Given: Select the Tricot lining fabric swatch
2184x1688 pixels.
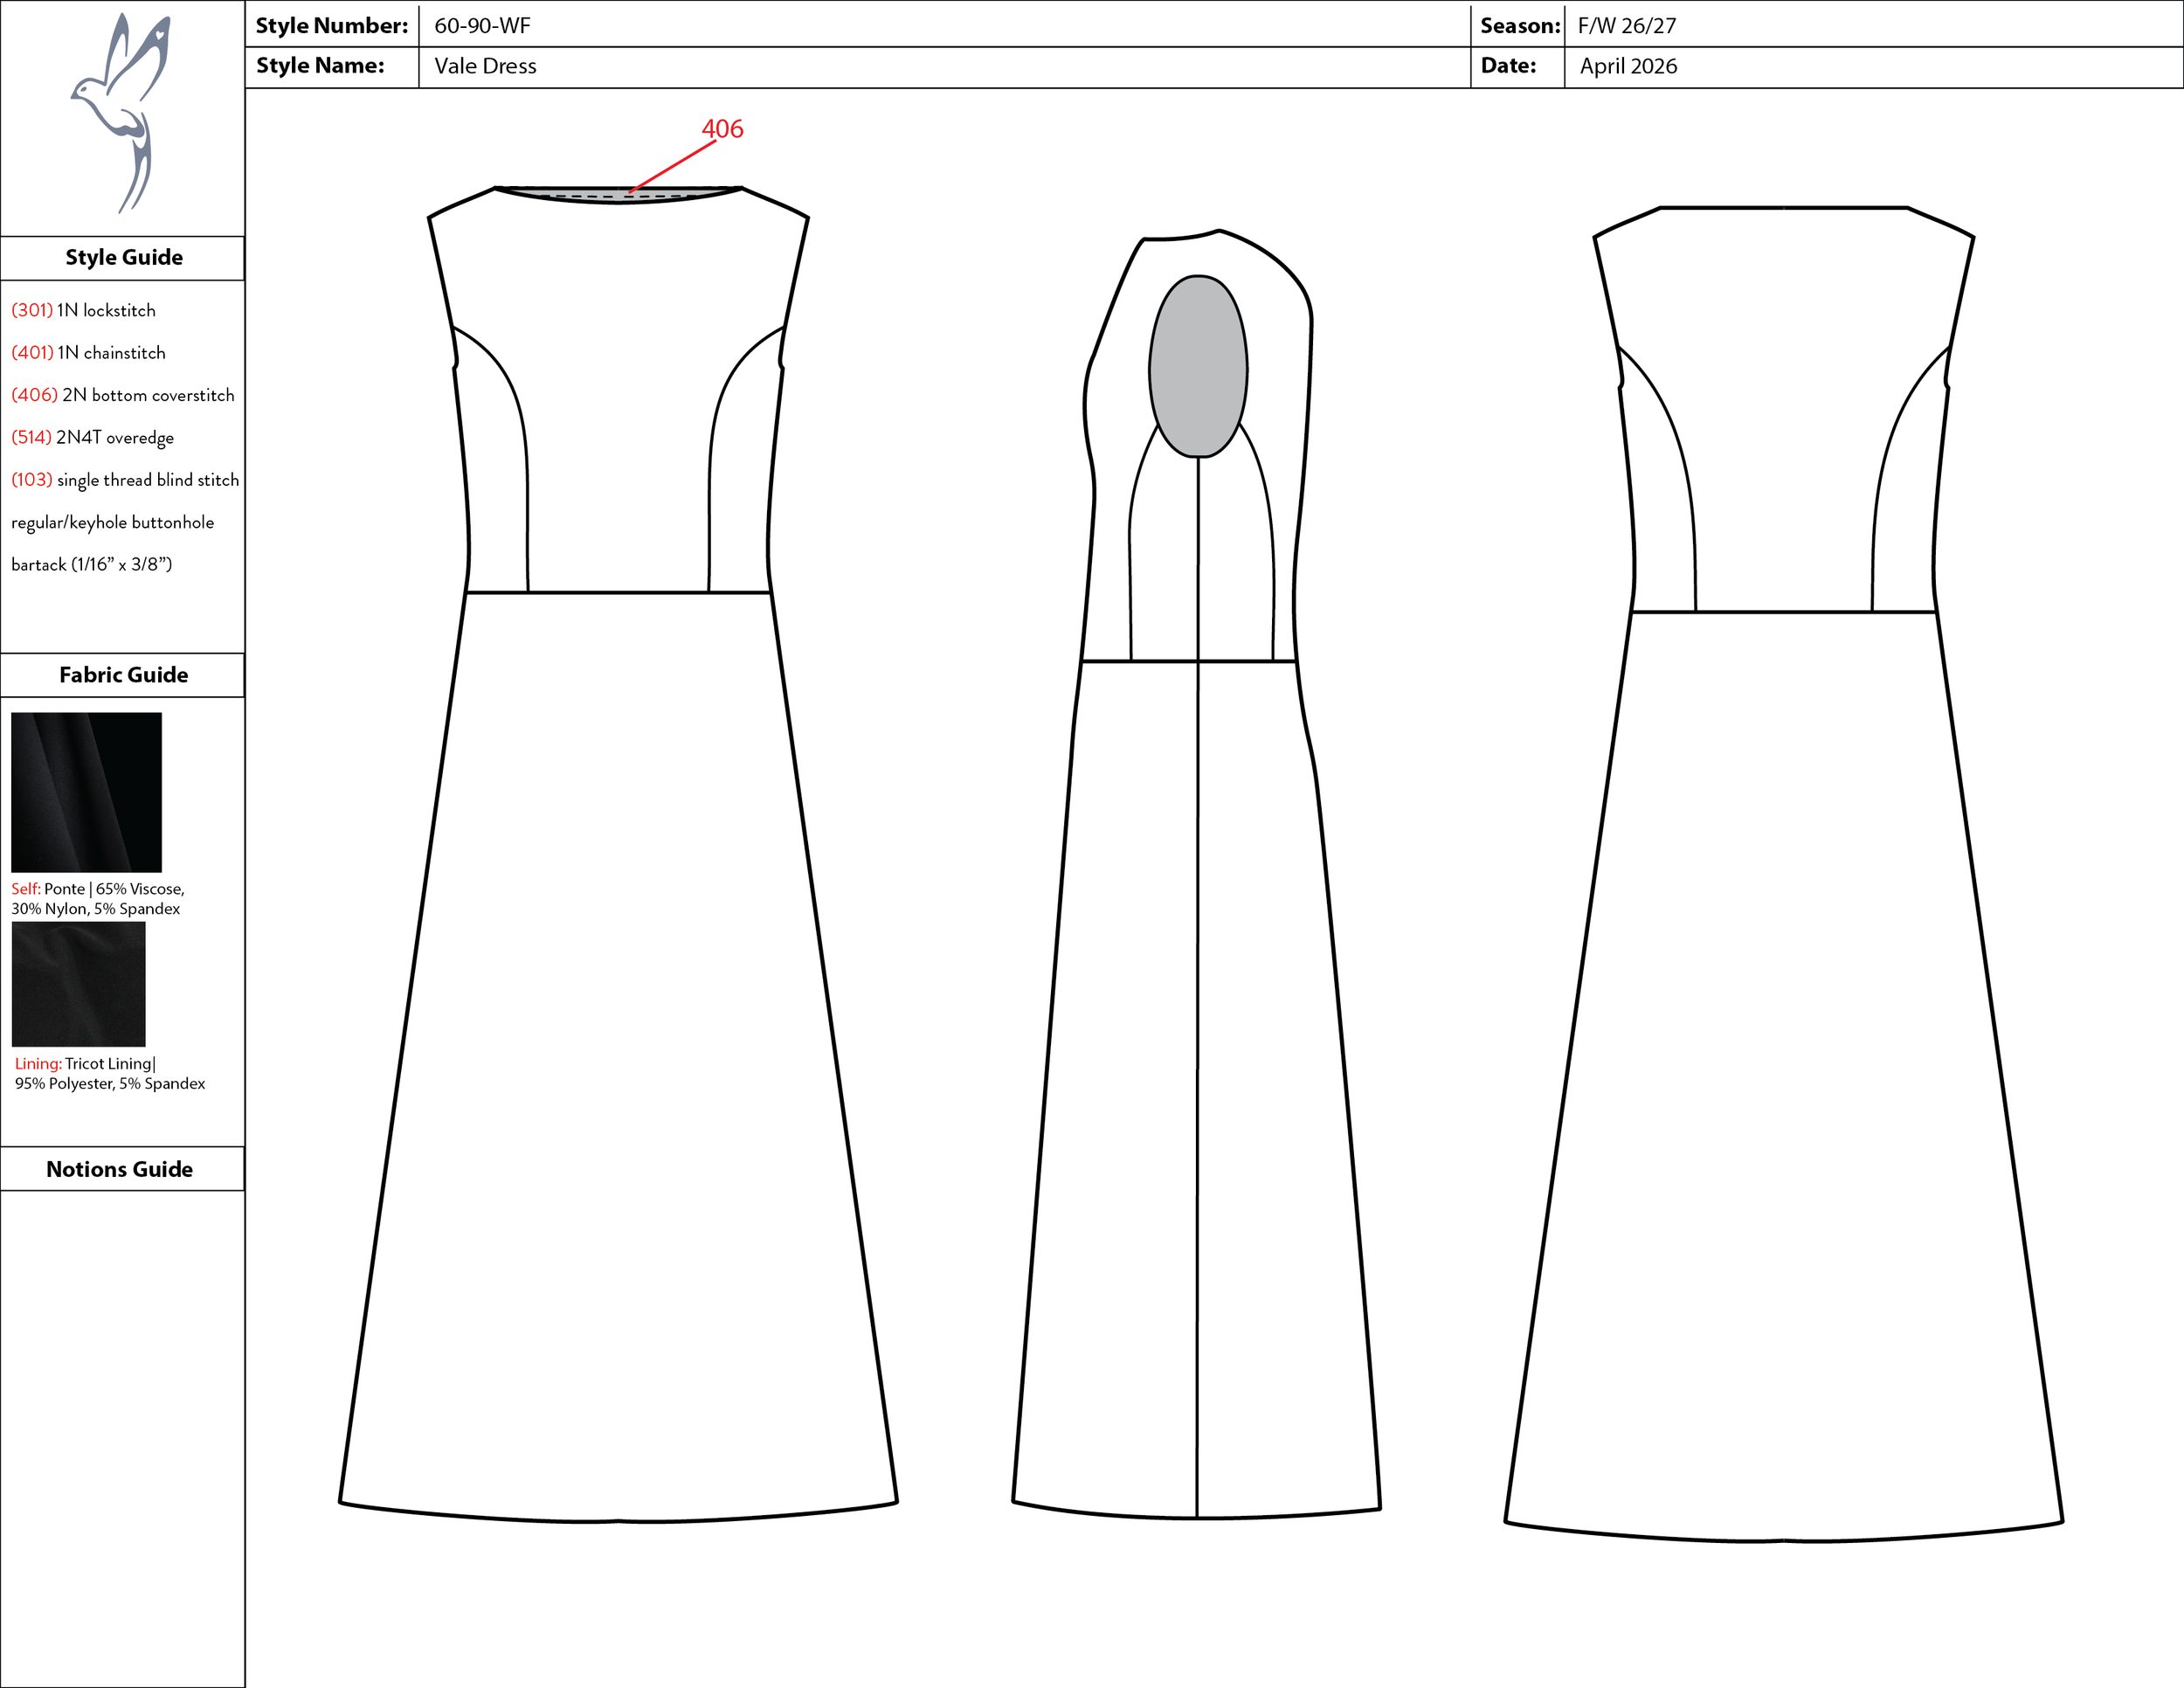Looking at the screenshot, I should click(79, 984).
